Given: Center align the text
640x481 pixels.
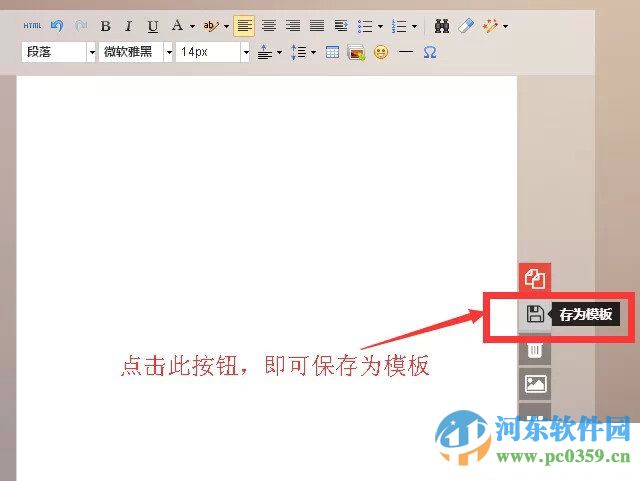Looking at the screenshot, I should (269, 26).
